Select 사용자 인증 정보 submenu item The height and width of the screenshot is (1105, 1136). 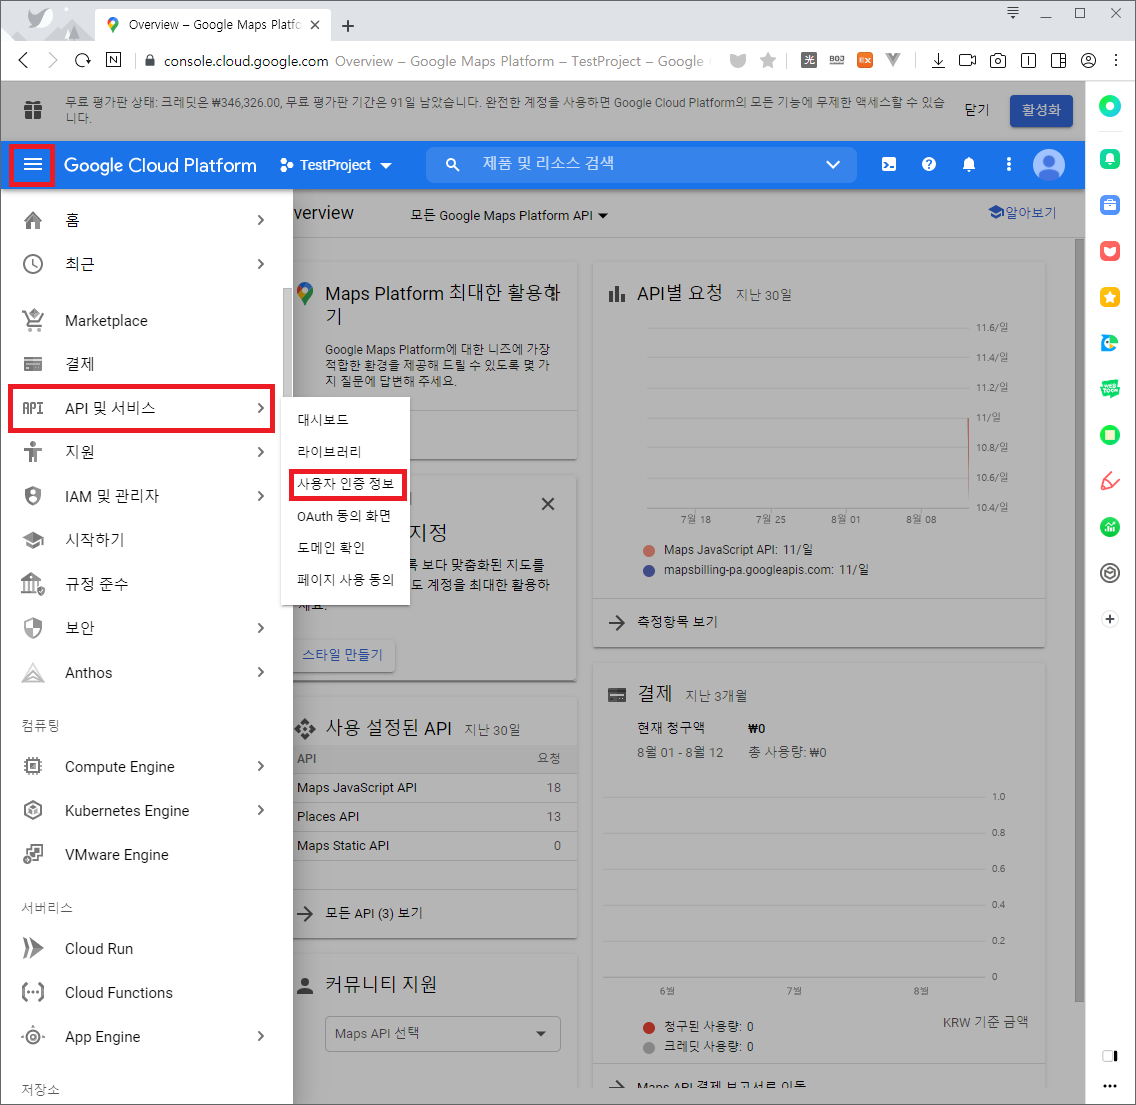pyautogui.click(x=346, y=484)
